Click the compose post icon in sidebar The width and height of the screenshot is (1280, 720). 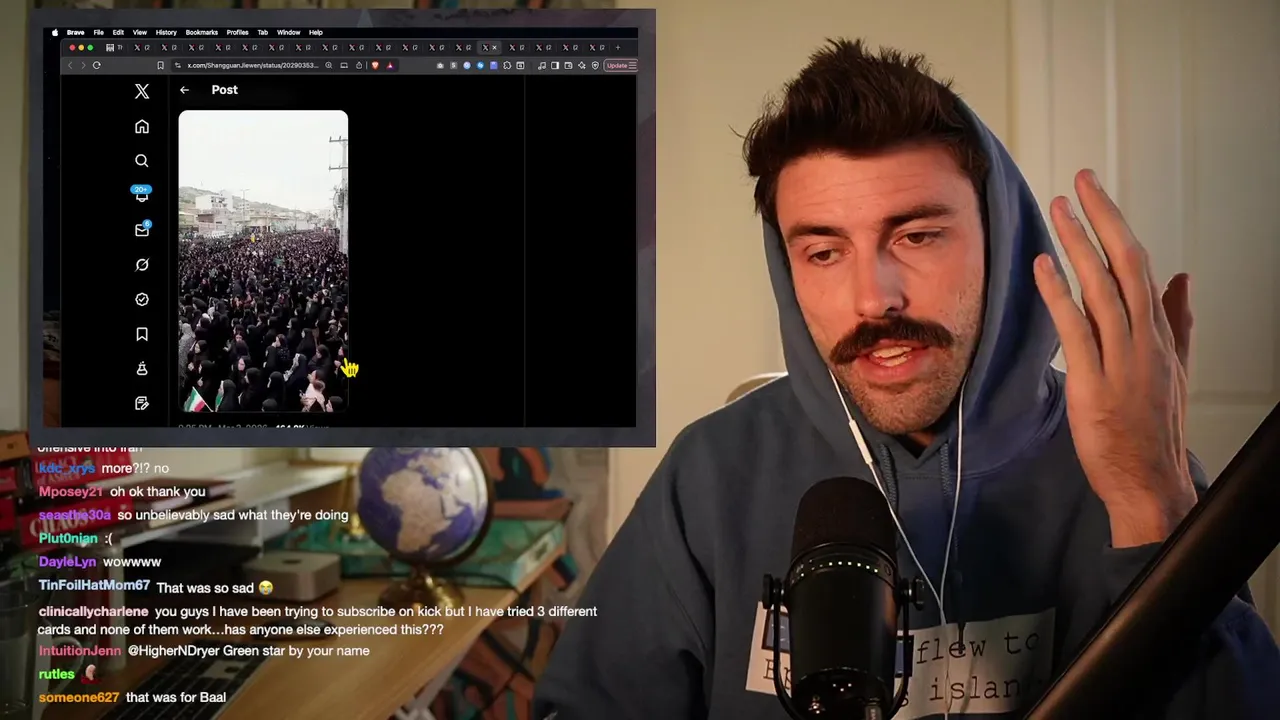pyautogui.click(x=142, y=403)
